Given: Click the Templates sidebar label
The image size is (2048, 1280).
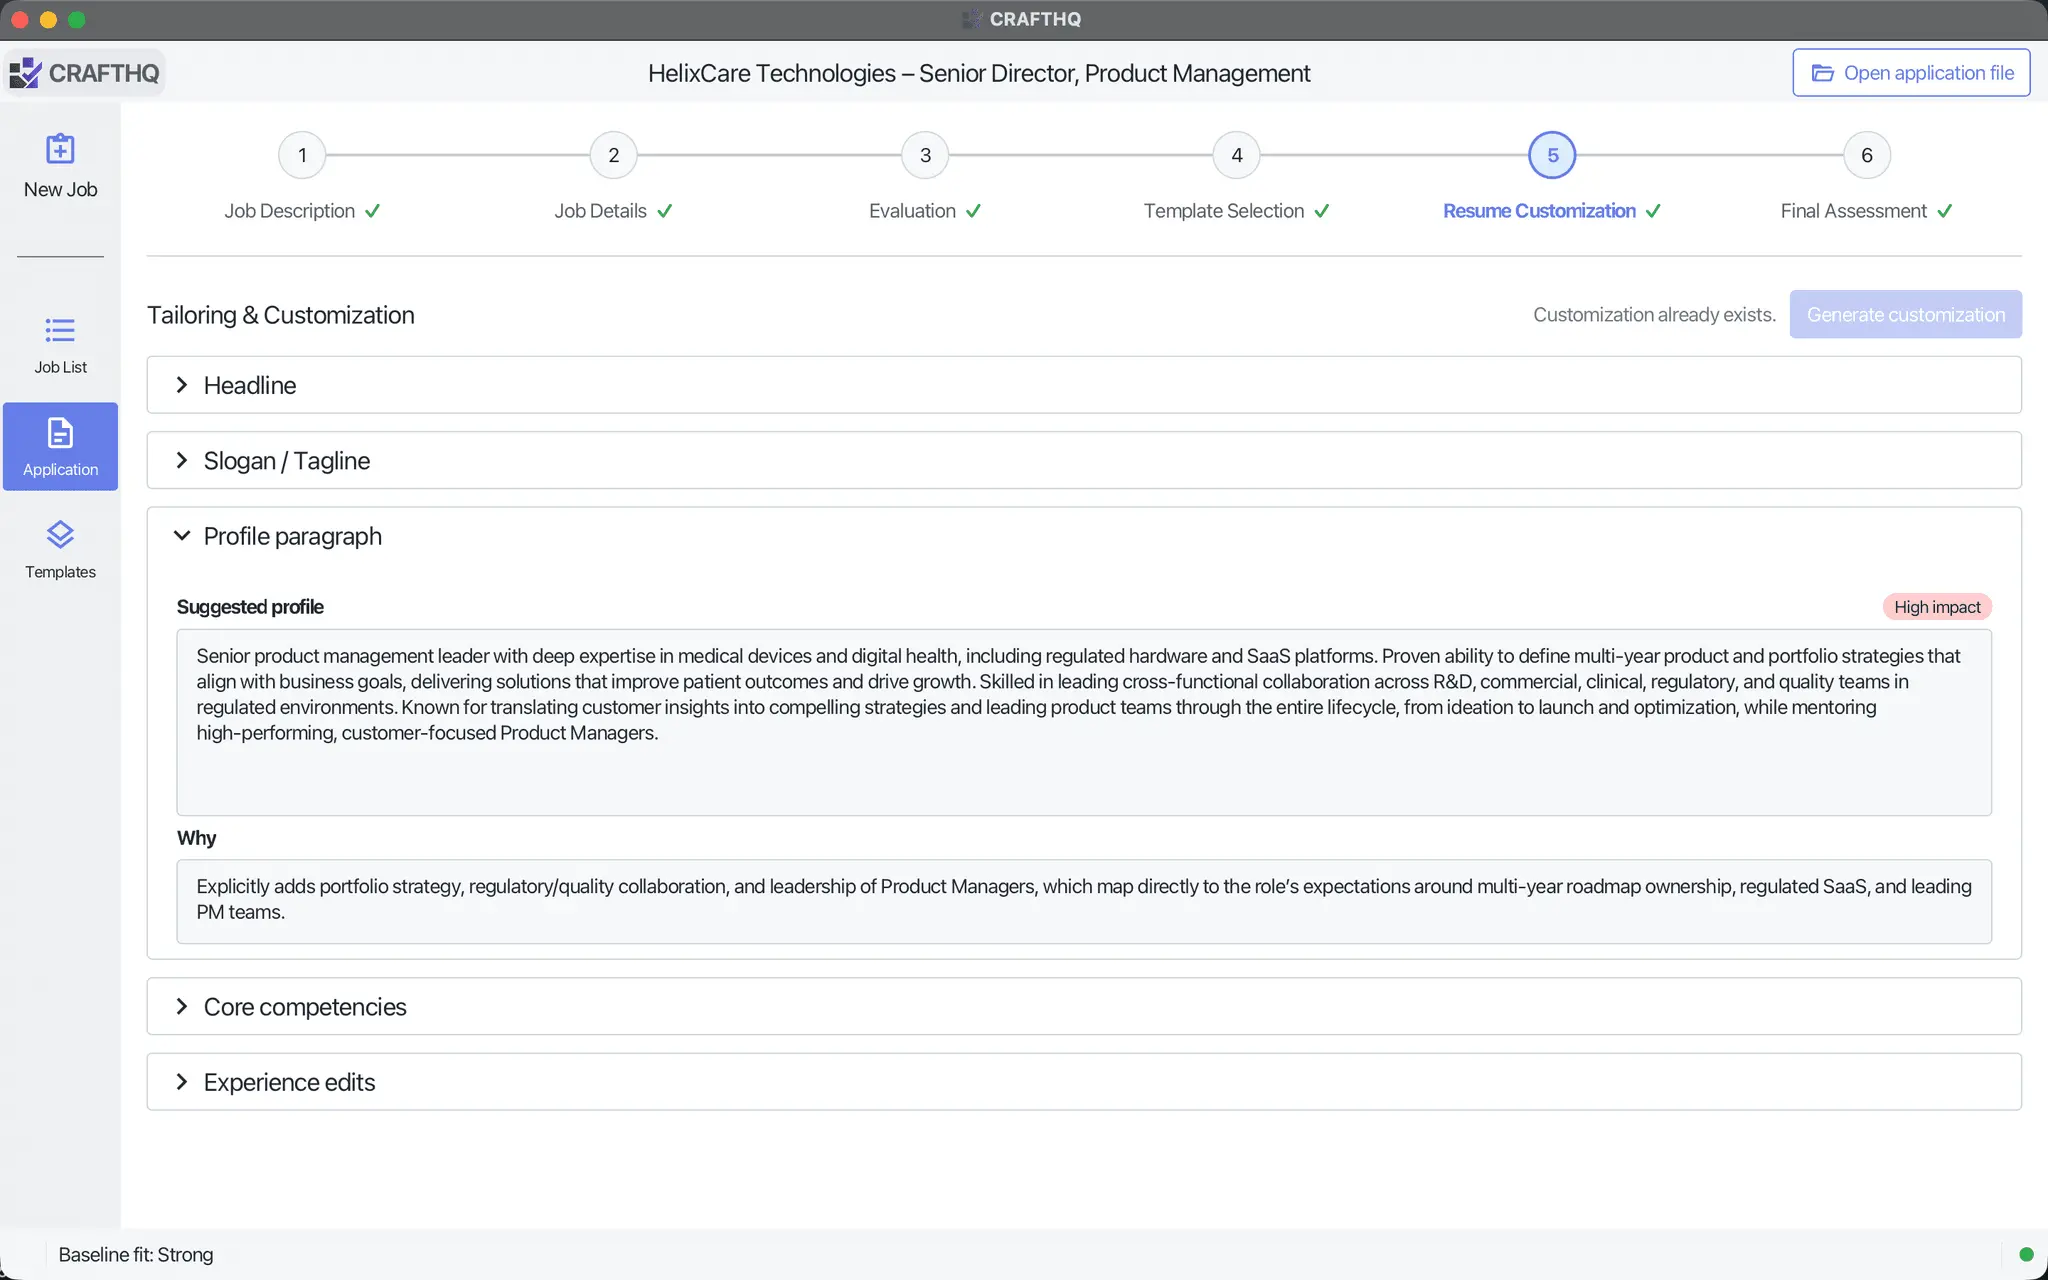Looking at the screenshot, I should pos(60,572).
